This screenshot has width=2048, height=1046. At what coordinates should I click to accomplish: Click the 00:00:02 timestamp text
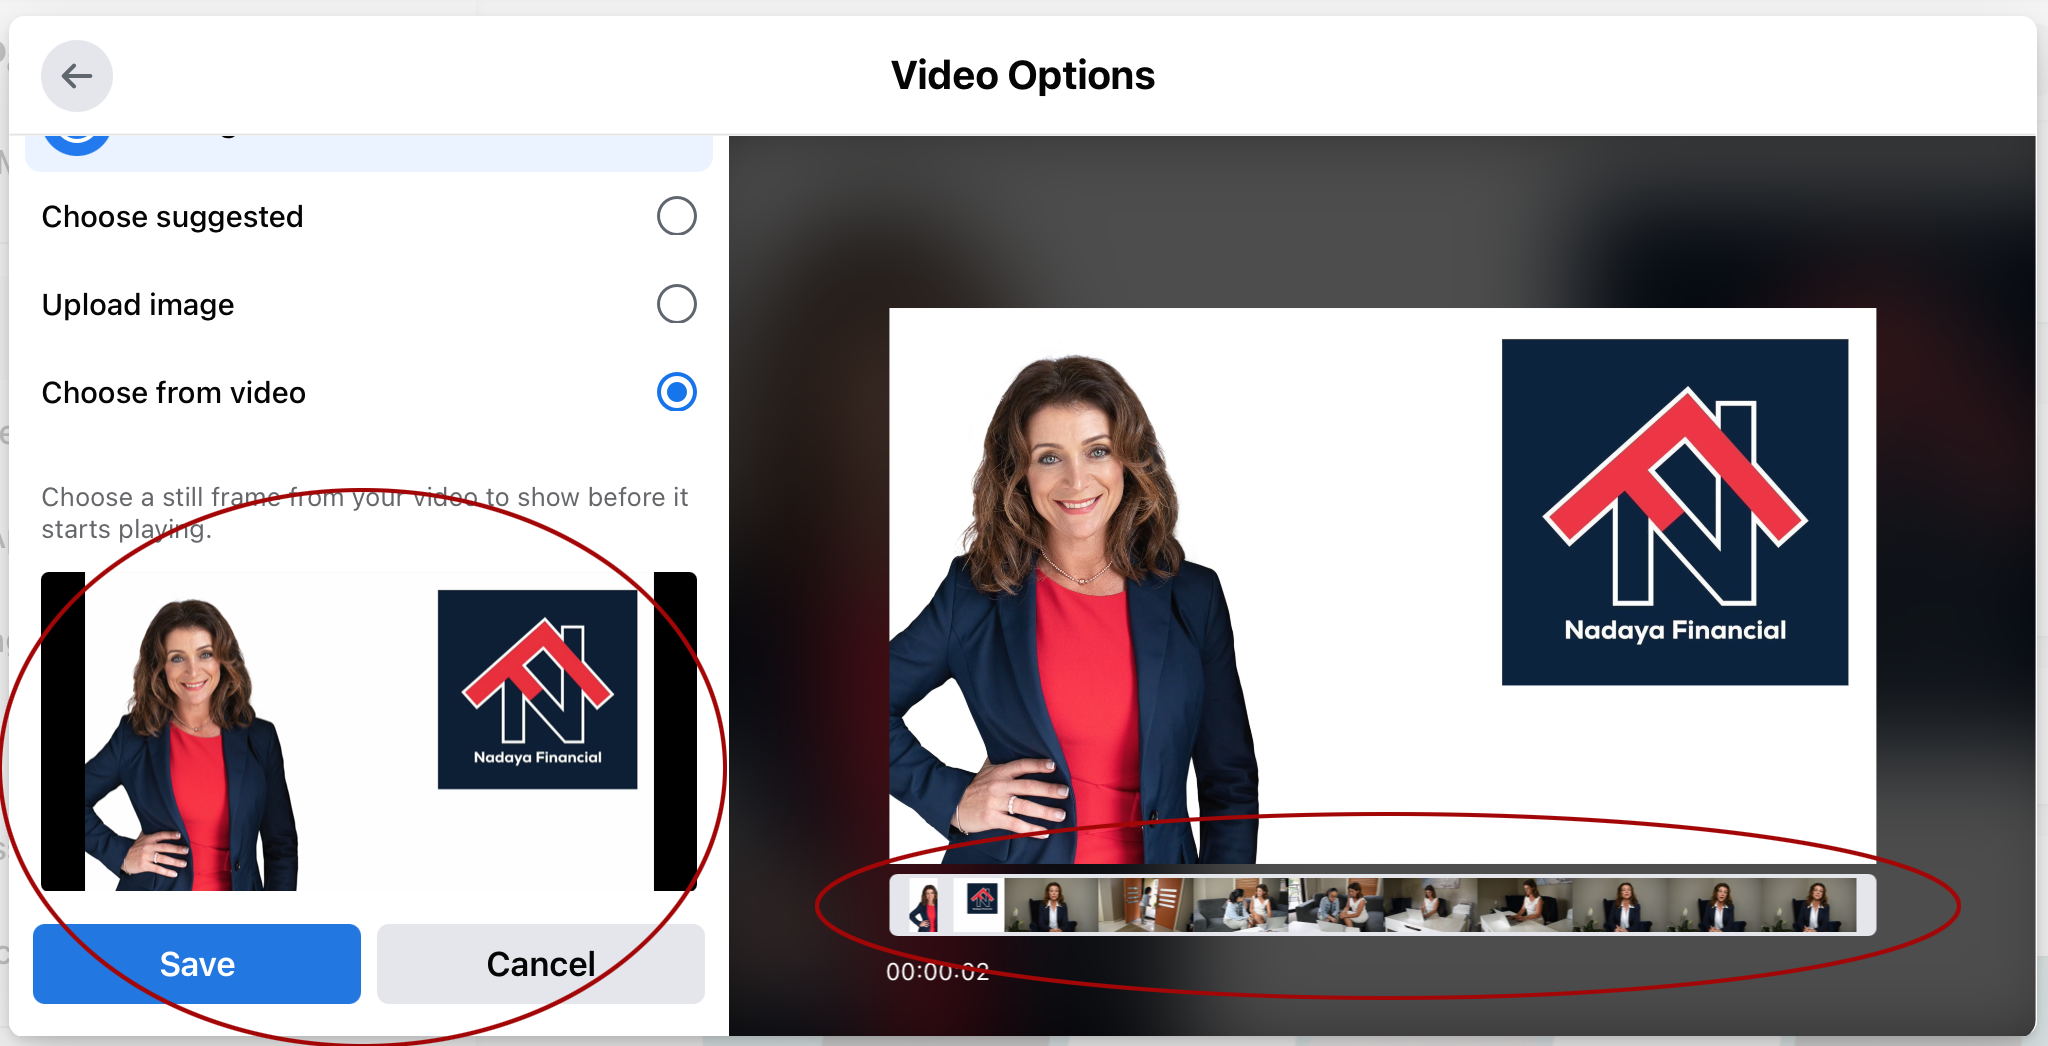pyautogui.click(x=937, y=972)
